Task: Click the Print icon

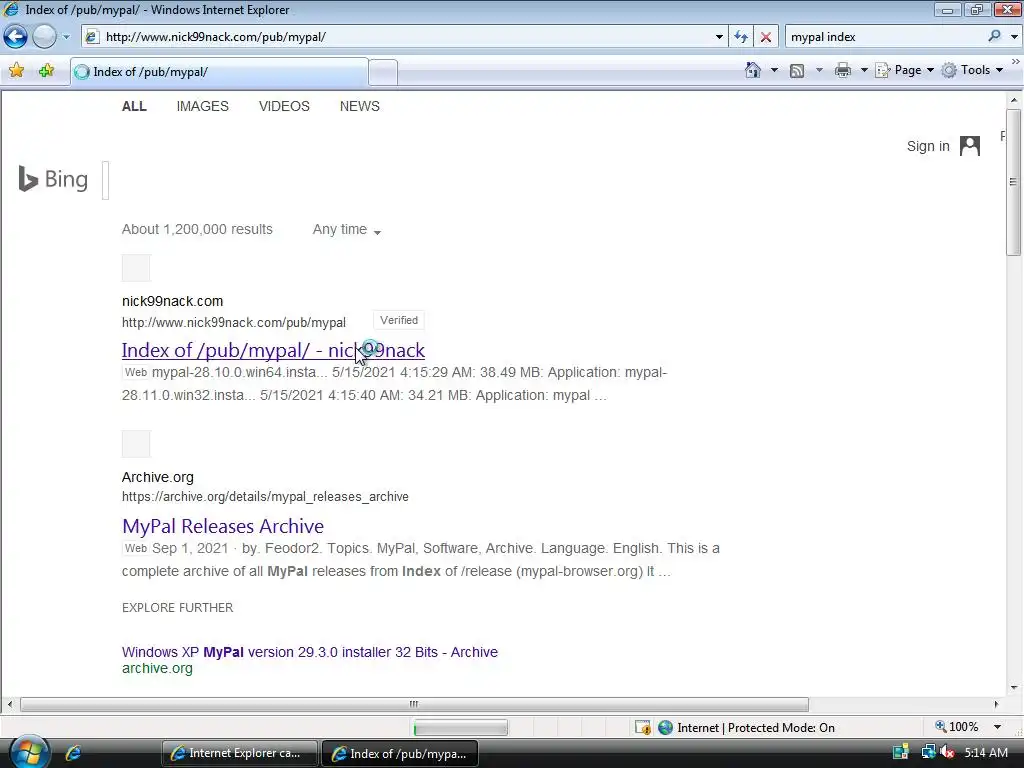Action: coord(842,70)
